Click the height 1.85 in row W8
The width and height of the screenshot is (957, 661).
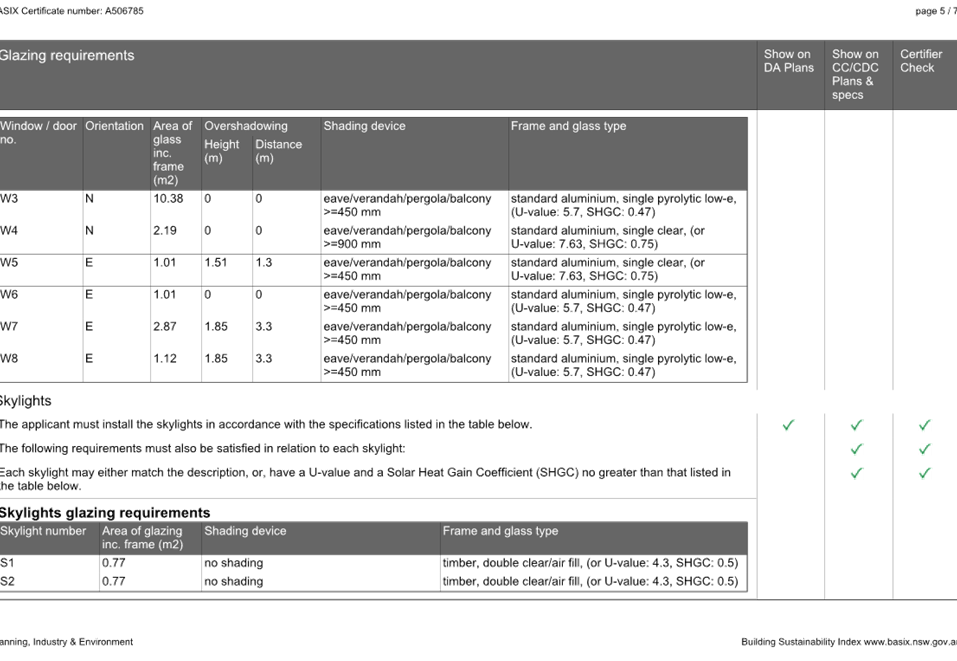(x=215, y=358)
